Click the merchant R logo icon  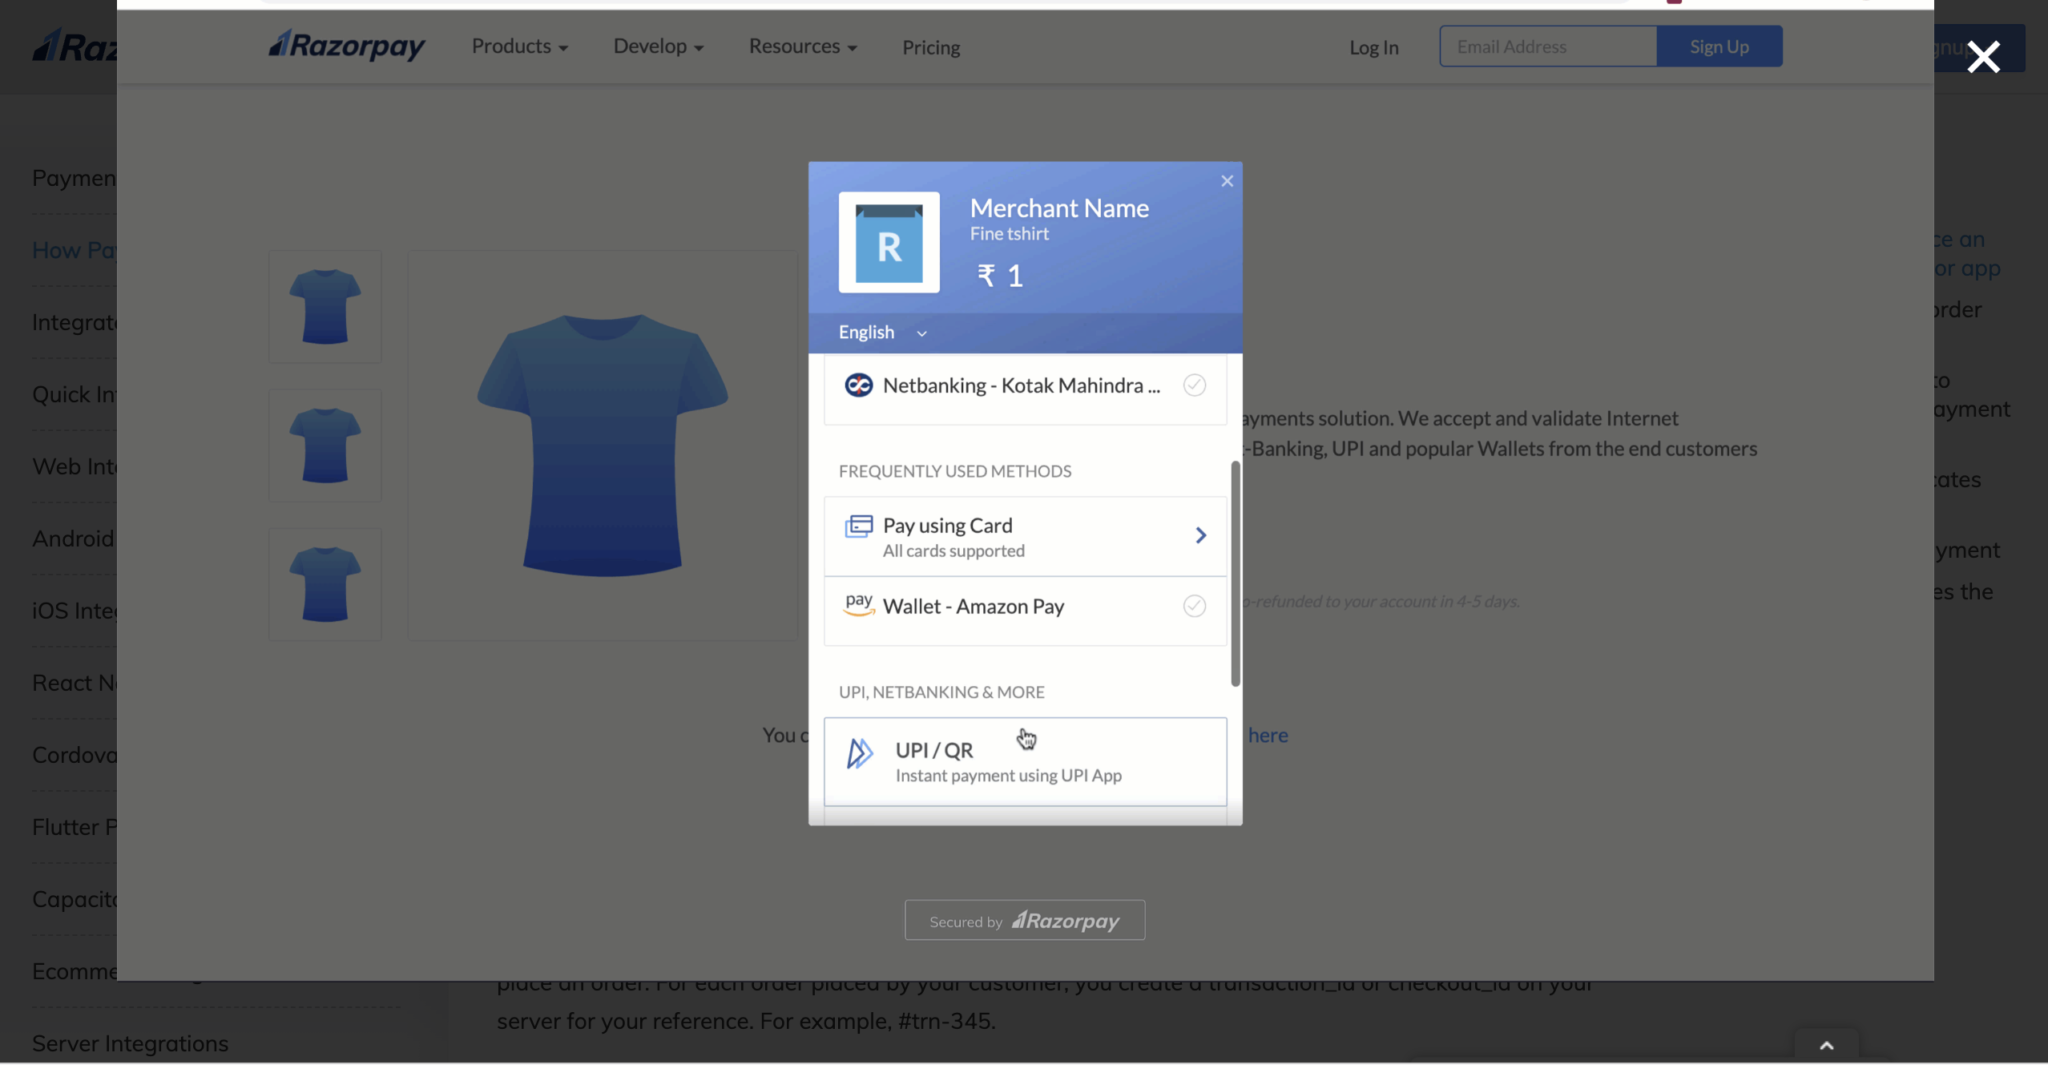[888, 242]
